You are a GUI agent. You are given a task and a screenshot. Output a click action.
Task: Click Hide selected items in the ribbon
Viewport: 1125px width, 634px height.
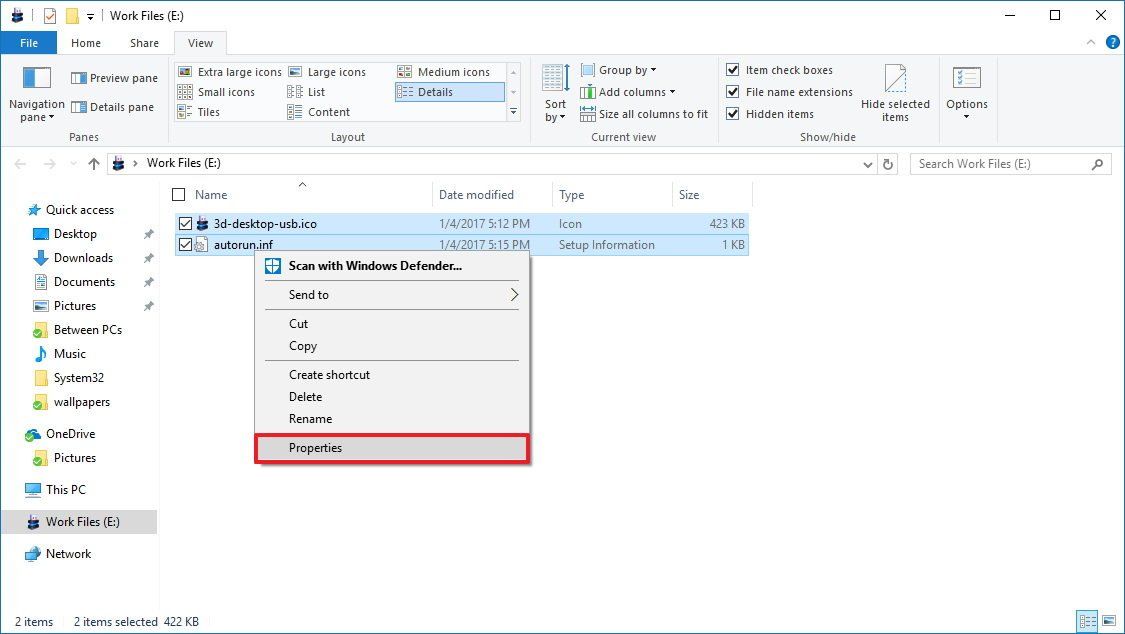point(895,95)
